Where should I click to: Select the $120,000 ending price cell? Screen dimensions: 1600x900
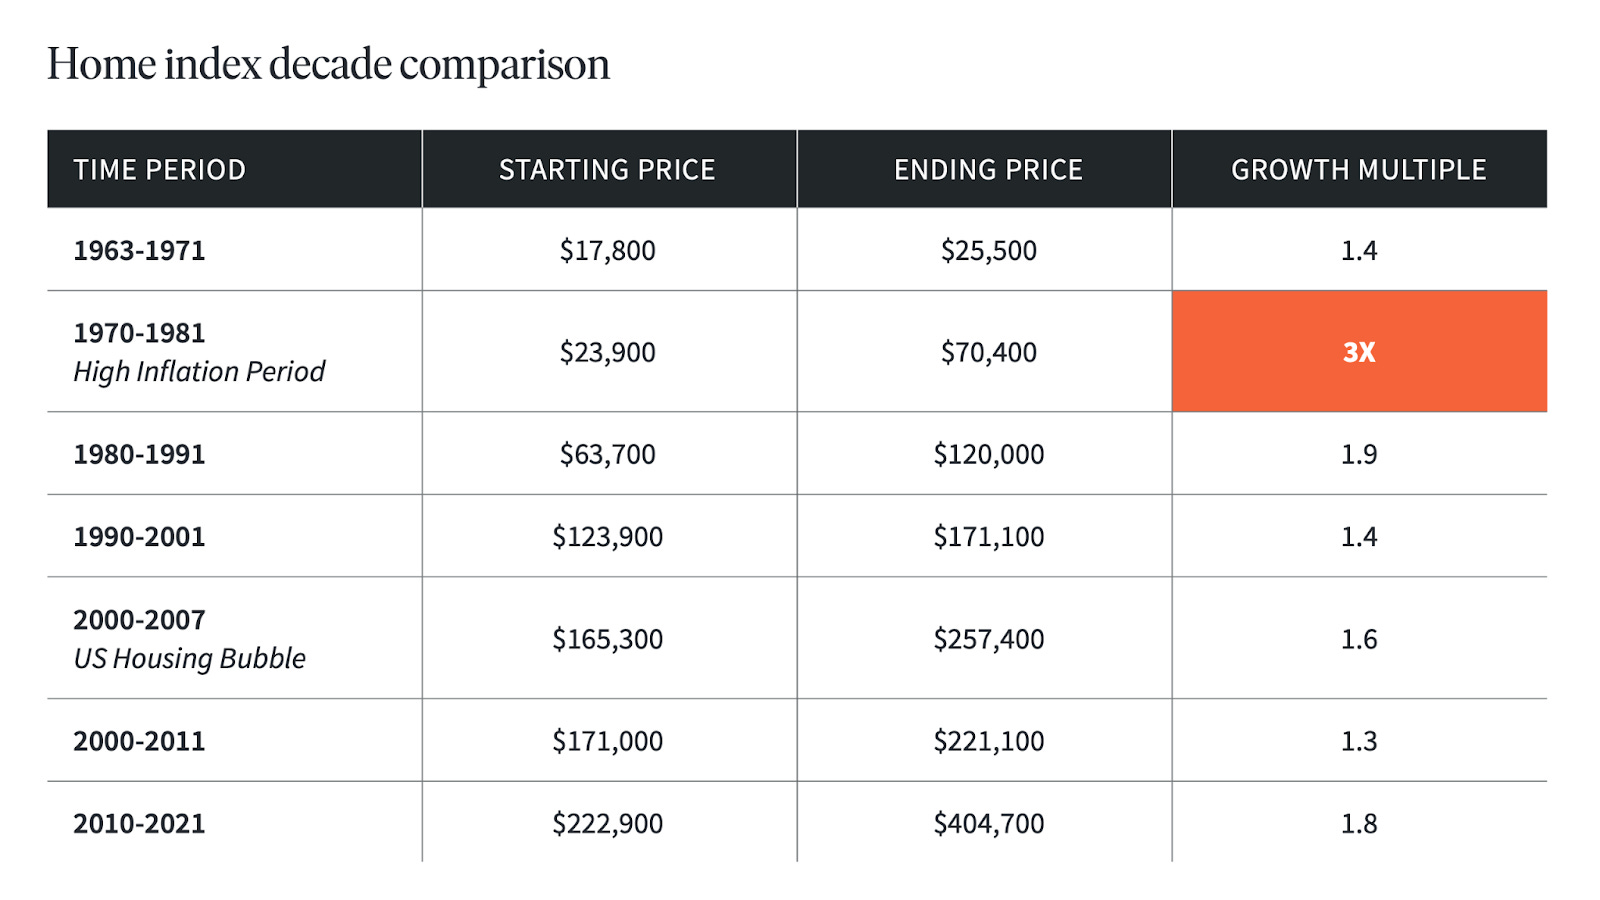tap(988, 455)
